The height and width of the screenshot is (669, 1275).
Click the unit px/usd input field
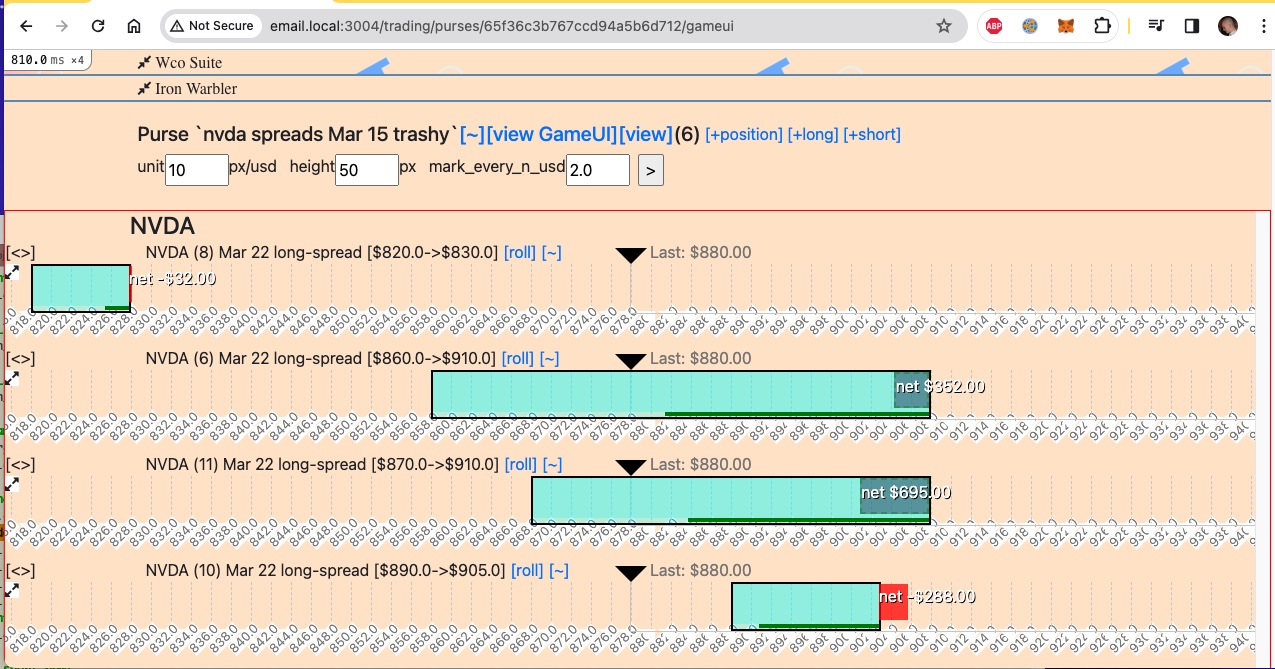197,170
